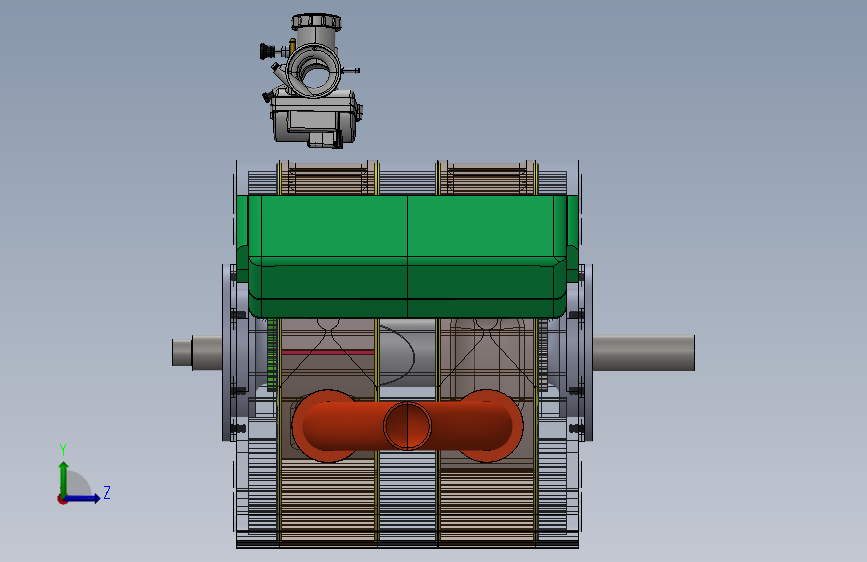Viewport: 867px width, 562px height.
Task: Select the round center port of the orange manifold
Action: 408,426
